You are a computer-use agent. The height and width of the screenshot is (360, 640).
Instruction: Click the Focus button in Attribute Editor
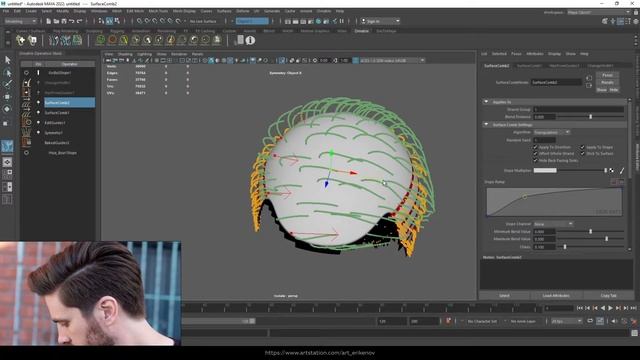[607, 75]
